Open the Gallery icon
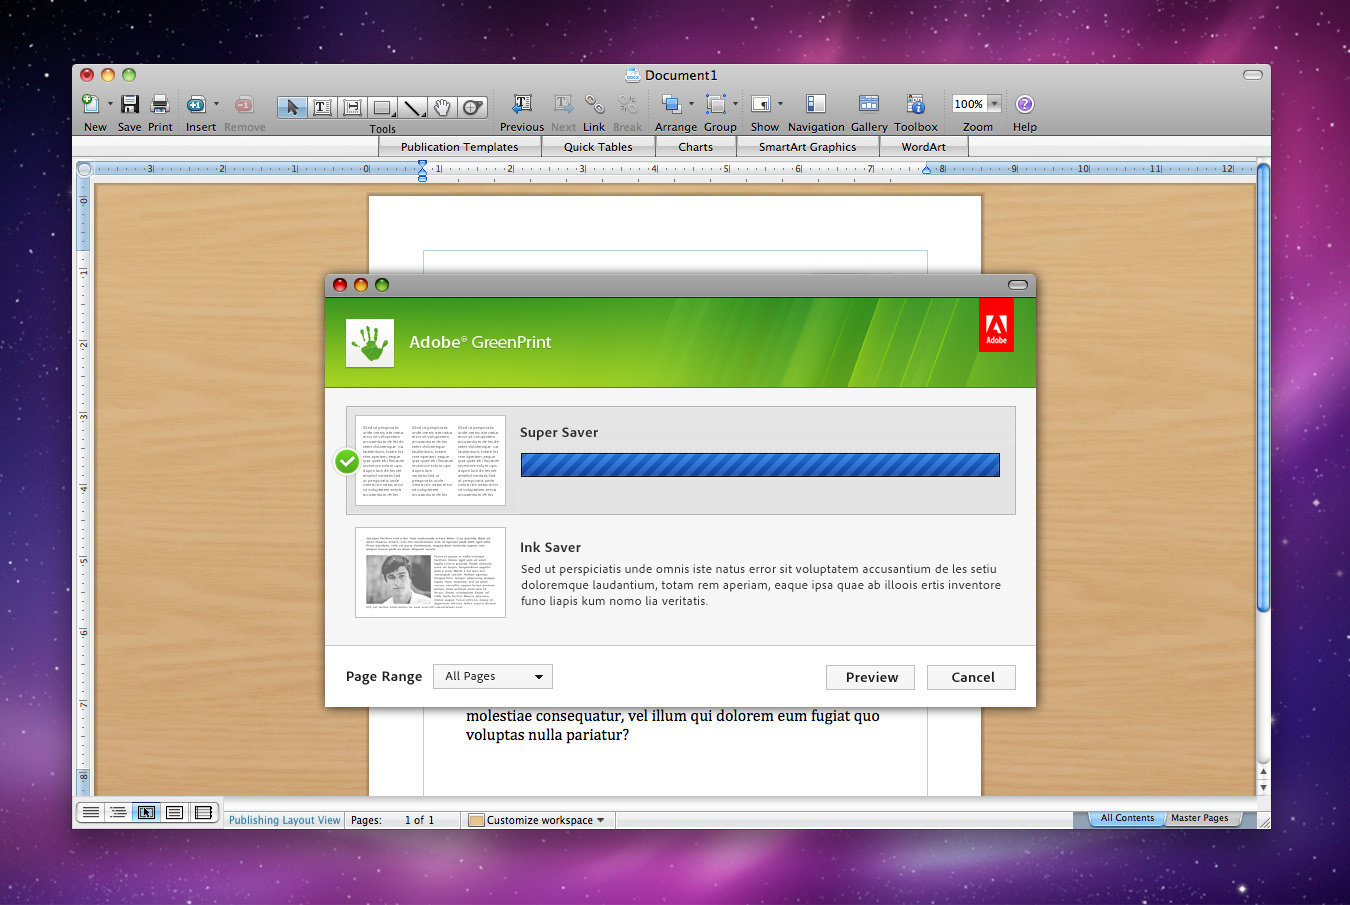This screenshot has width=1350, height=905. [x=869, y=104]
